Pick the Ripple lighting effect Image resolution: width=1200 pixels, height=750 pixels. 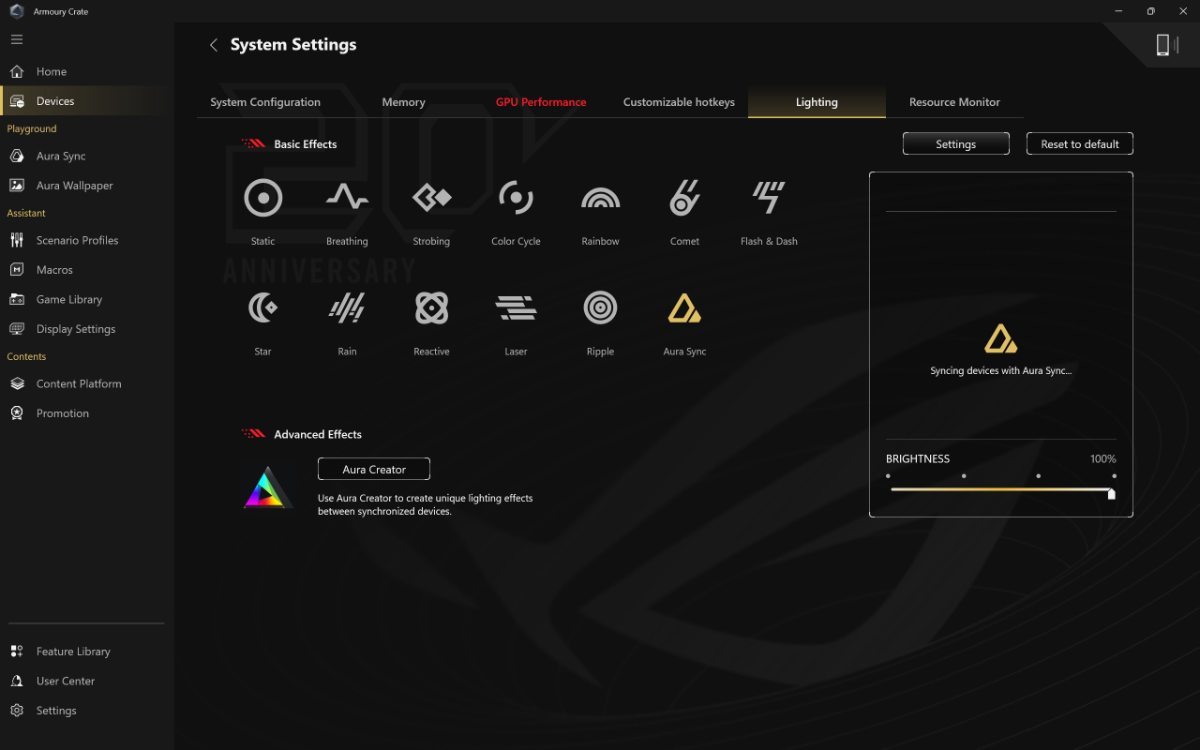[x=600, y=308]
